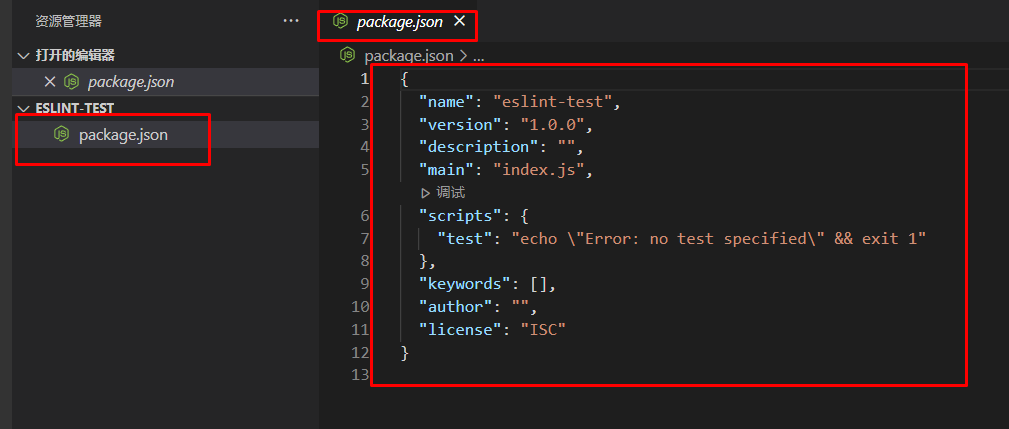Close the package.json editor tab
Image resolution: width=1009 pixels, height=429 pixels.
(x=460, y=21)
